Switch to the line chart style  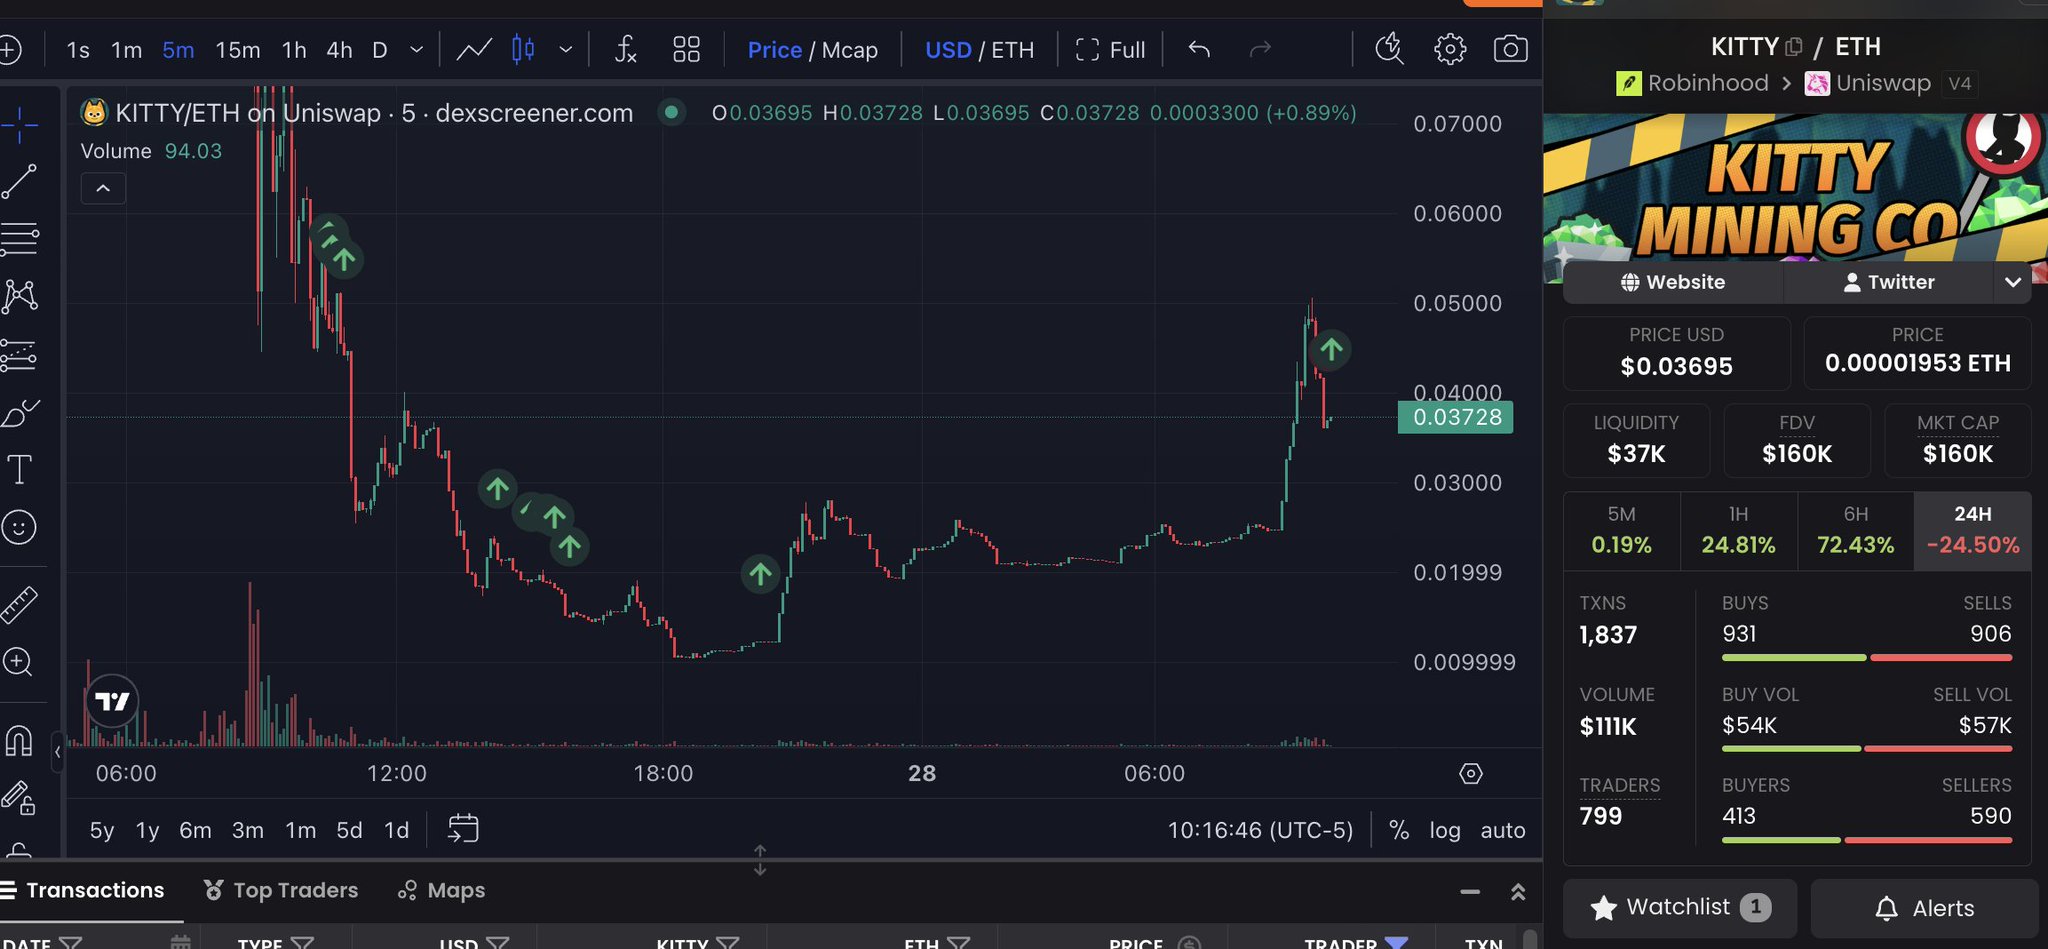[474, 49]
